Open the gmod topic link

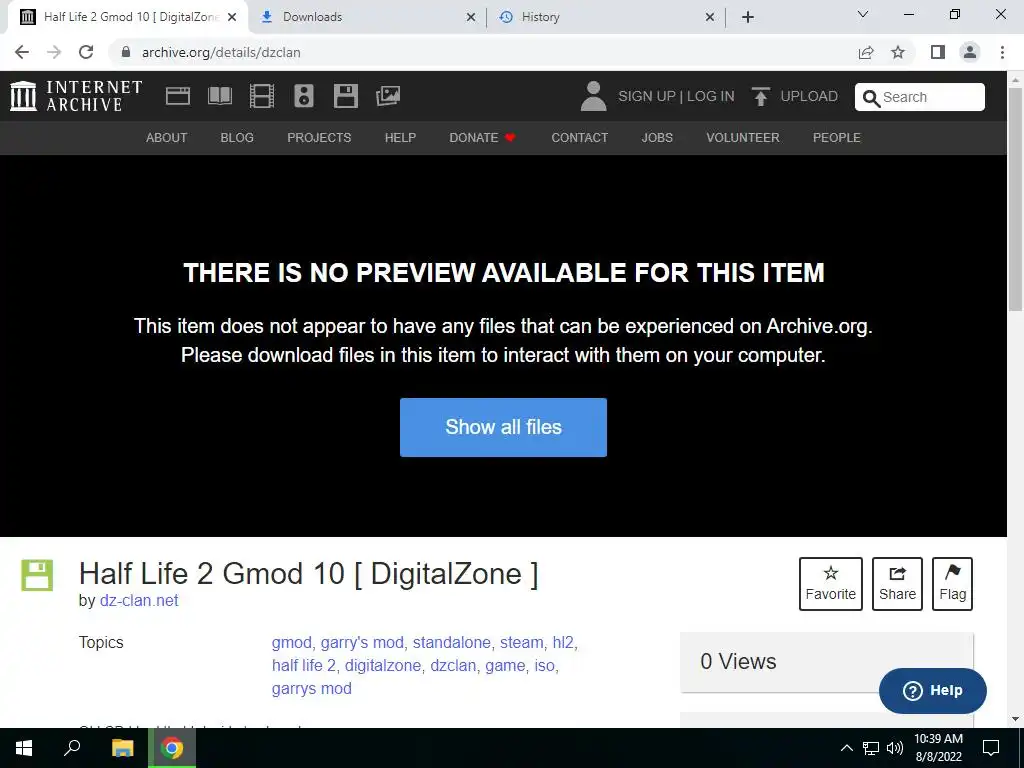[x=291, y=643]
